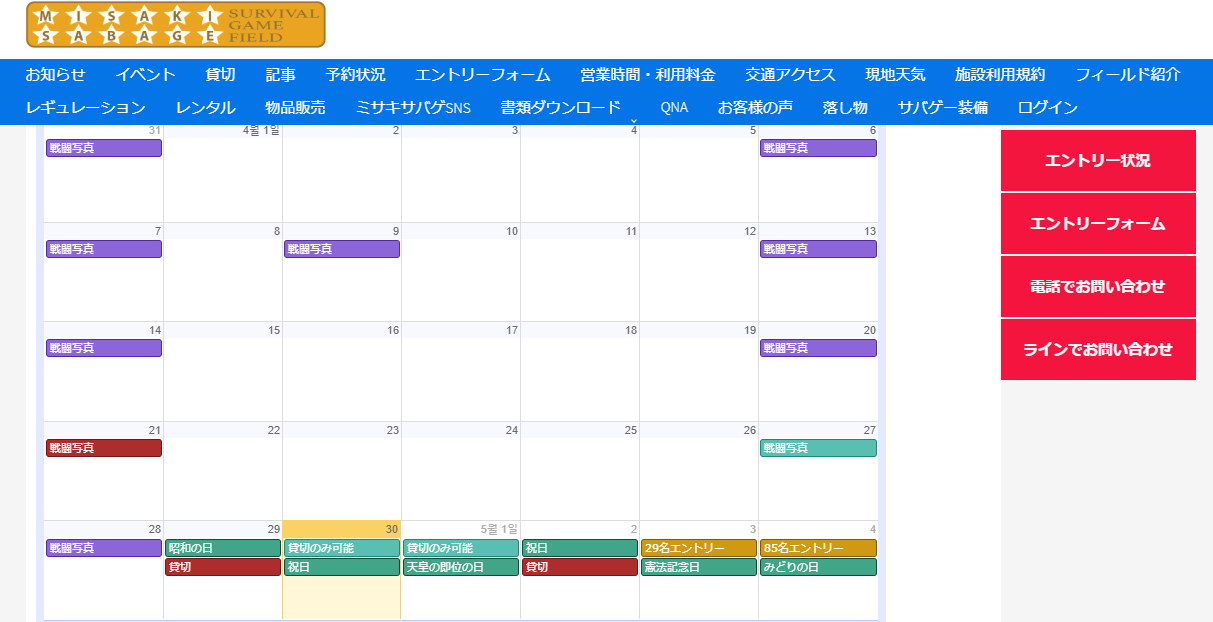Open the 29名エントリー calendar event
The width and height of the screenshot is (1213, 622).
[698, 548]
